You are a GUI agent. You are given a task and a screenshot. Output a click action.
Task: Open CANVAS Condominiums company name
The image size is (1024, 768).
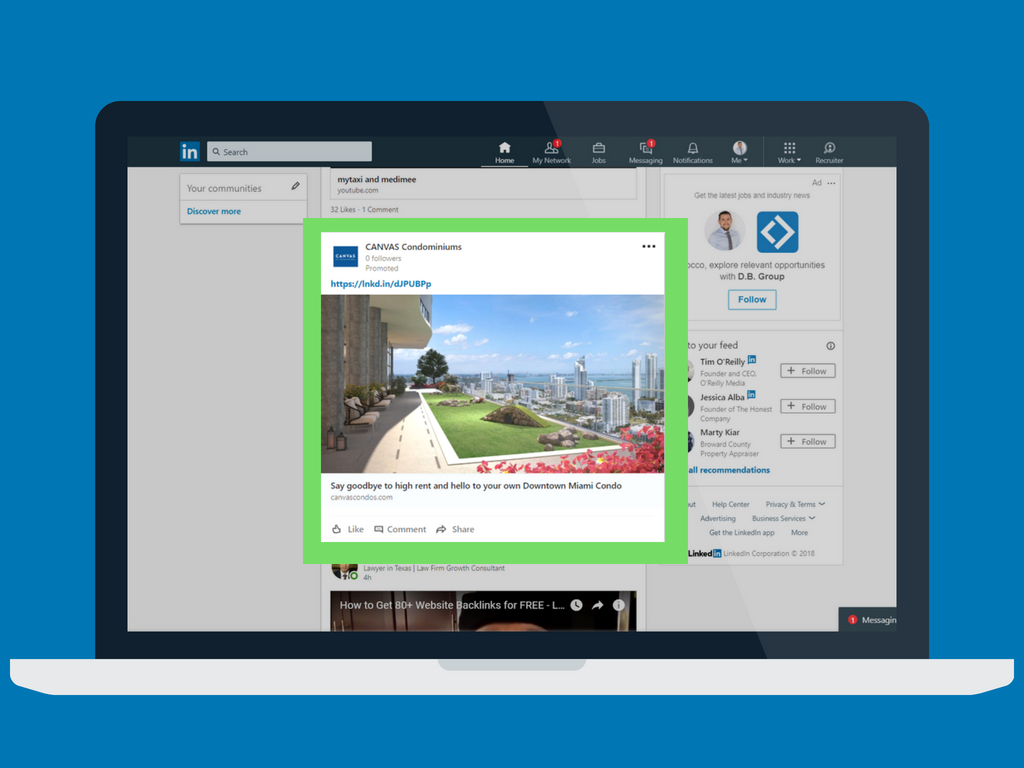(x=413, y=247)
